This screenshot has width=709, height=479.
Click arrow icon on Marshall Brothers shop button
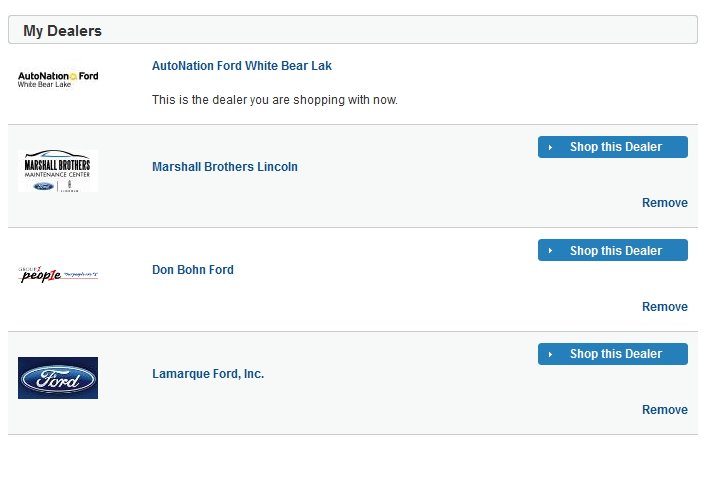pyautogui.click(x=550, y=147)
